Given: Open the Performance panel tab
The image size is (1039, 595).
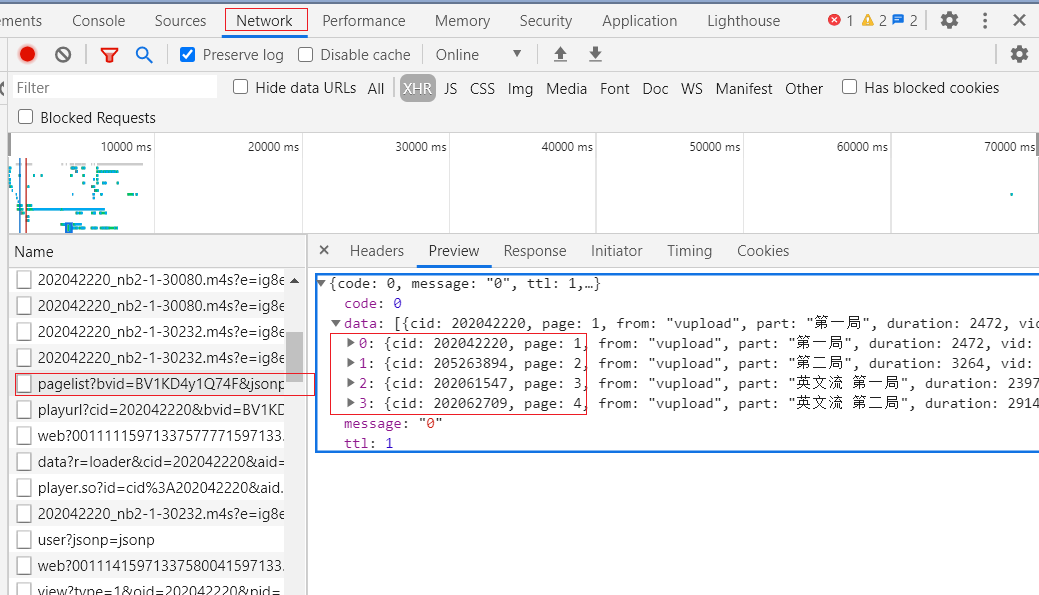Looking at the screenshot, I should pos(364,20).
